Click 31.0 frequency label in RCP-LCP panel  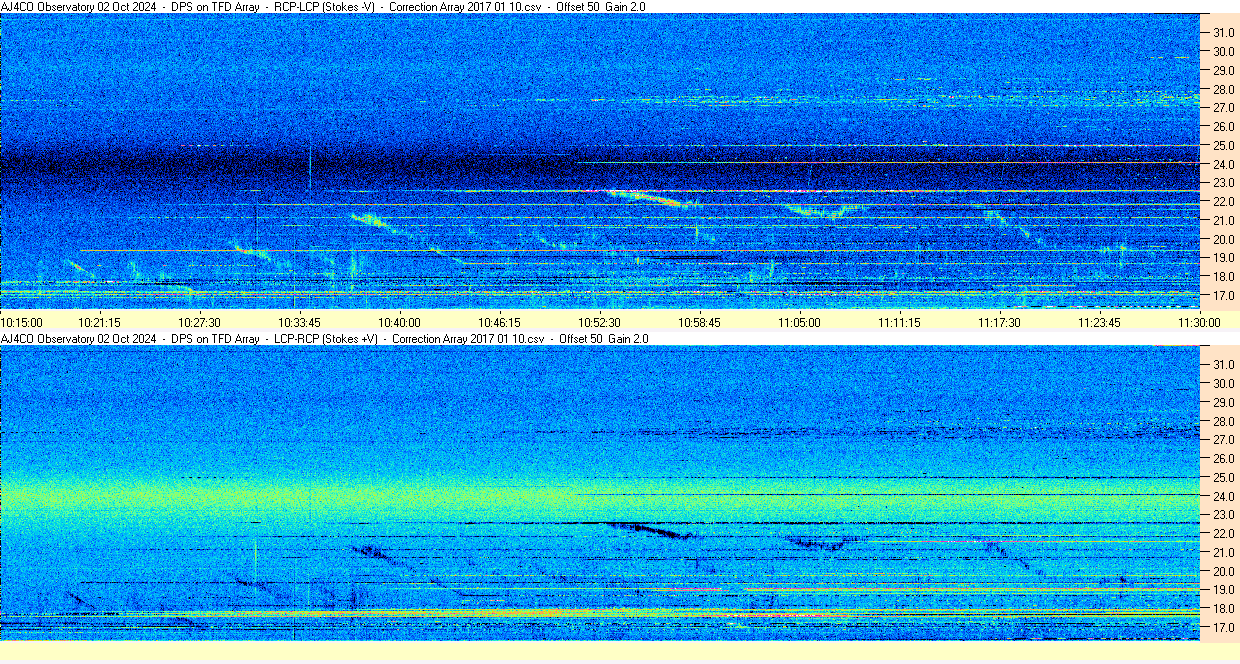[x=1224, y=32]
